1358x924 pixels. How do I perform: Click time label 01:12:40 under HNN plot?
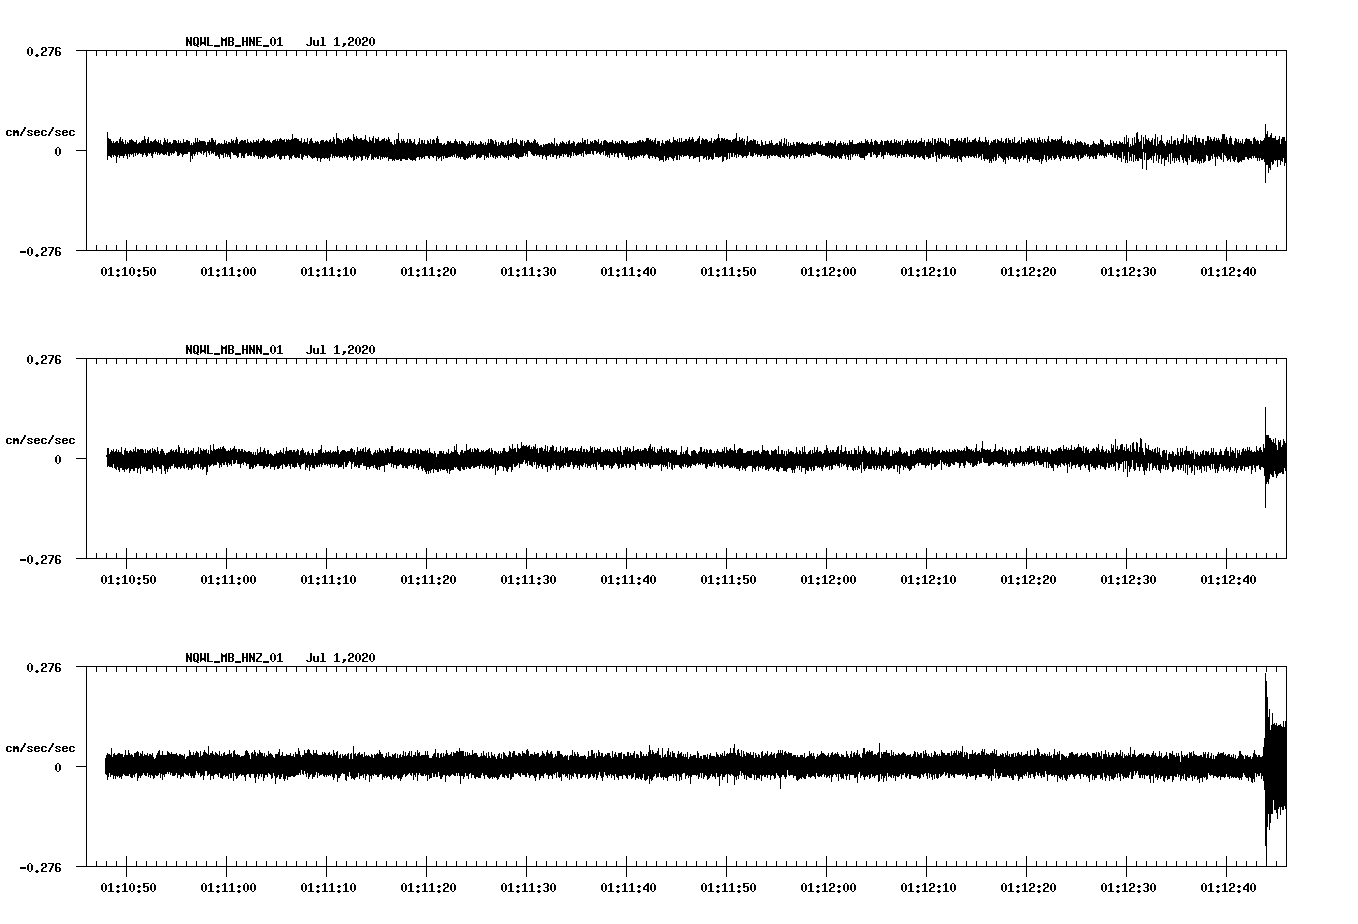pos(1228,580)
